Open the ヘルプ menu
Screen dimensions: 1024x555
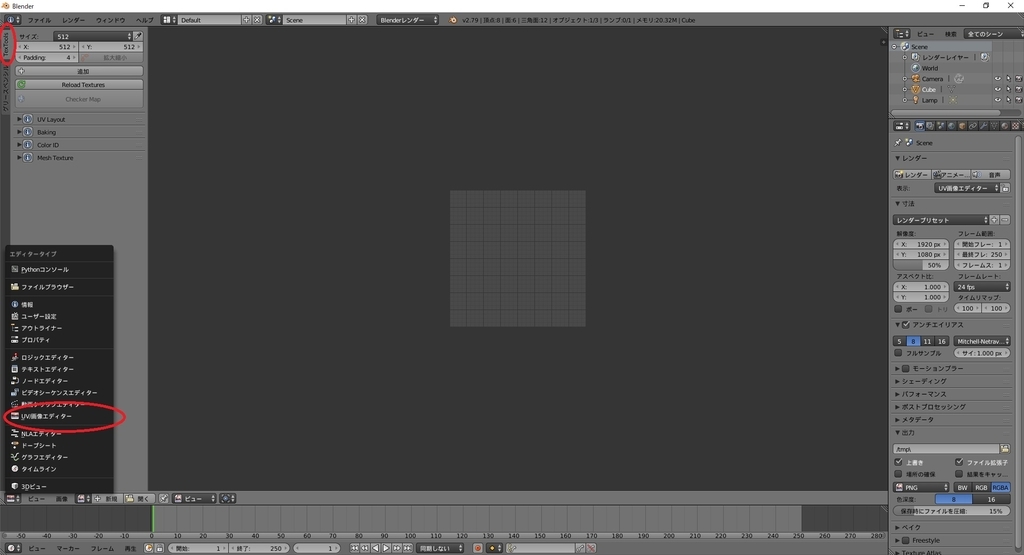pyautogui.click(x=144, y=20)
